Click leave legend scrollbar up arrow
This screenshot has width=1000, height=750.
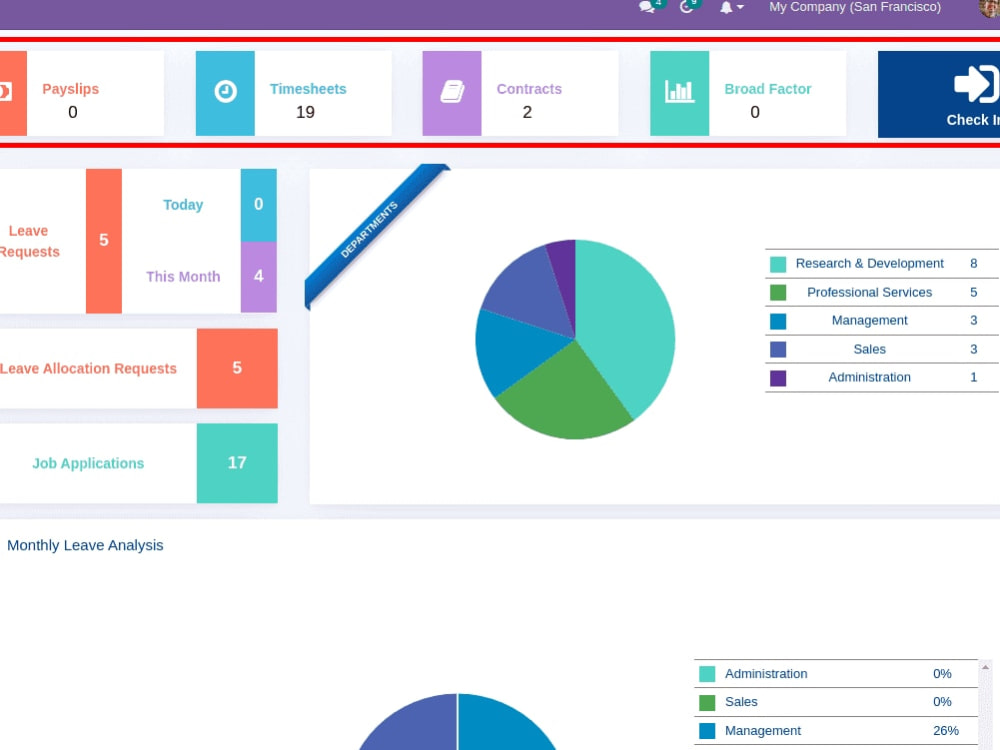pos(985,667)
